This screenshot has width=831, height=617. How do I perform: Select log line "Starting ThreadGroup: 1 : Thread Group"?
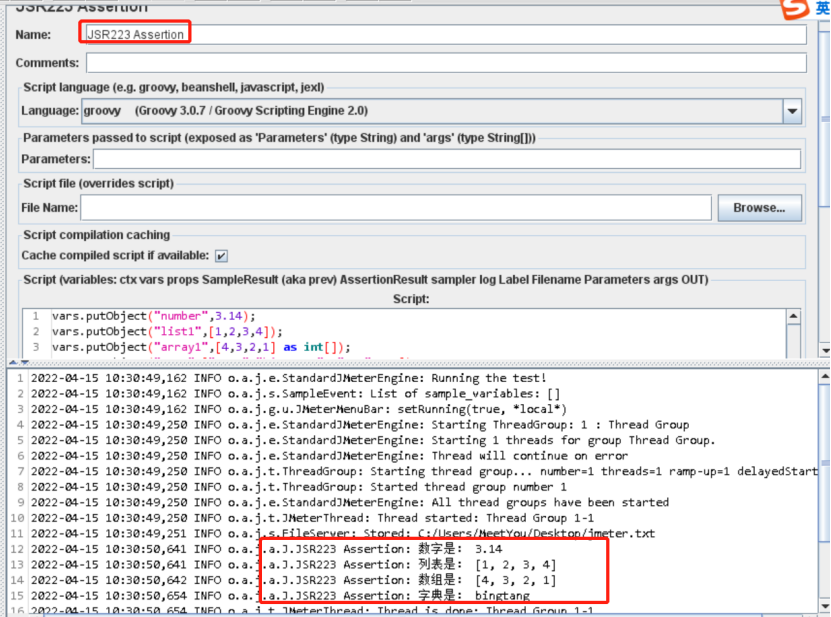tap(360, 425)
